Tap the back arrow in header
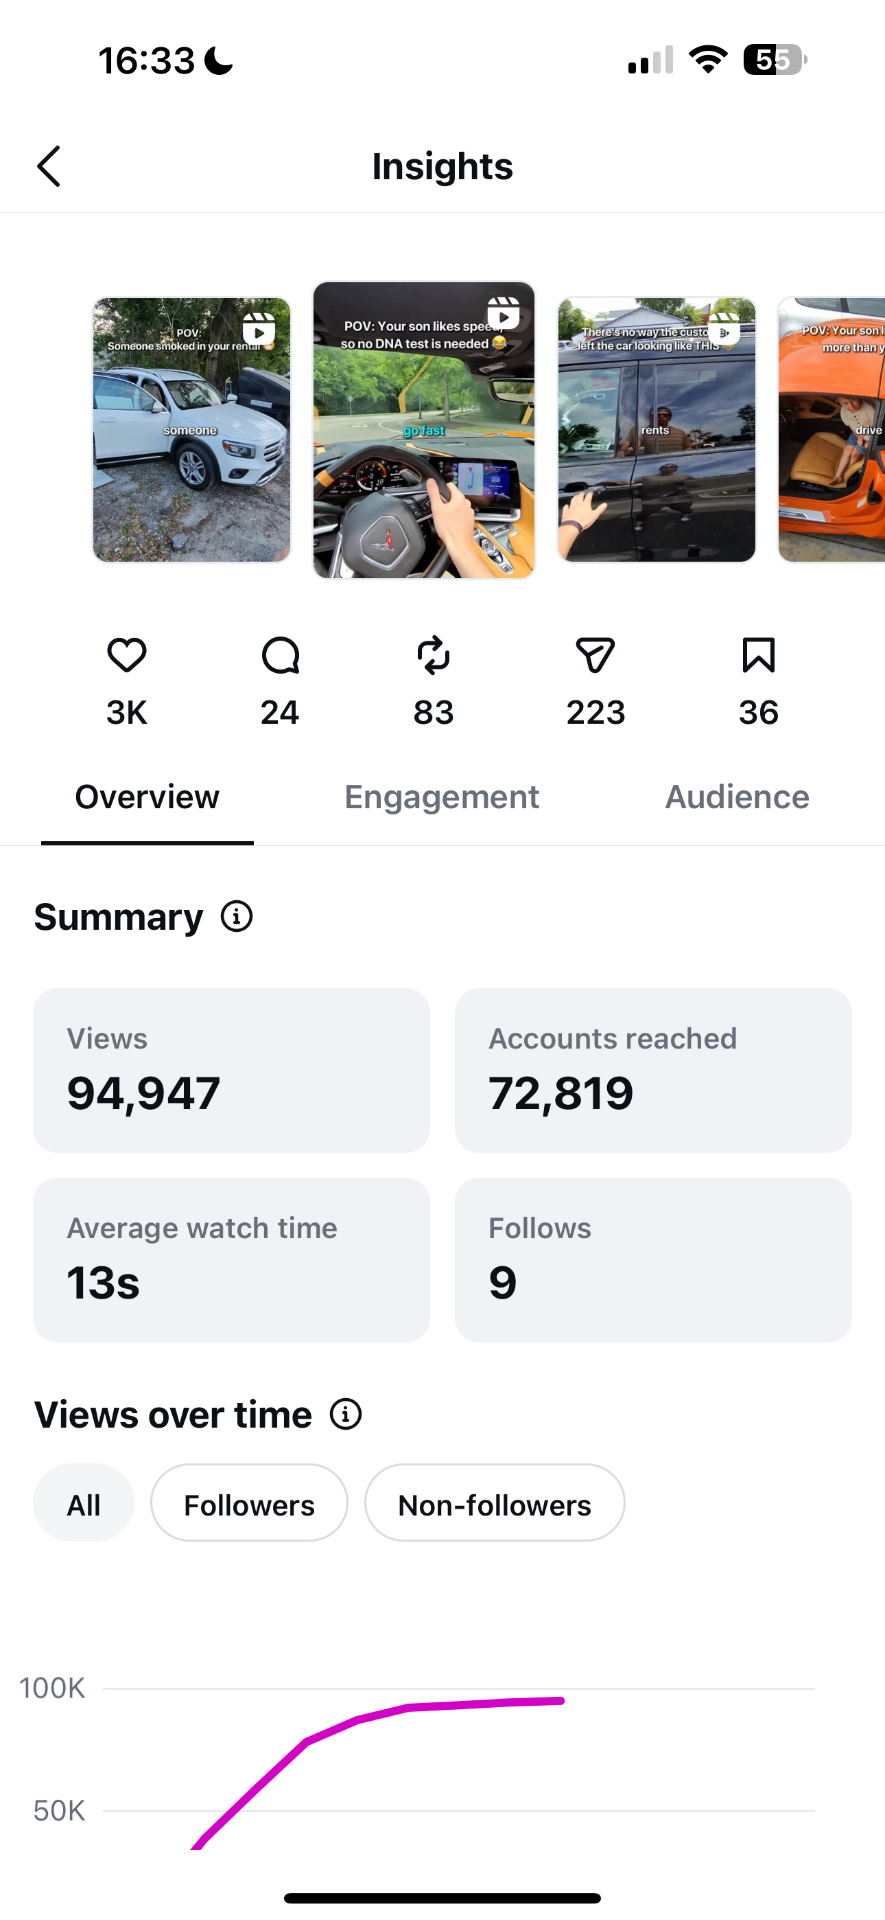The image size is (885, 1920). tap(49, 166)
